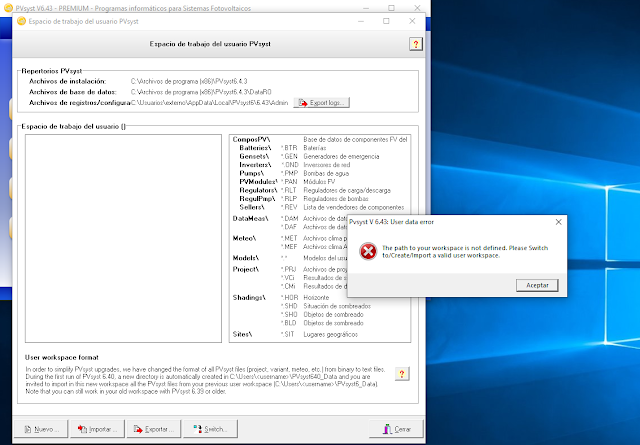
Task: Select Regulators\ folder entry
Action: [x=258, y=190]
